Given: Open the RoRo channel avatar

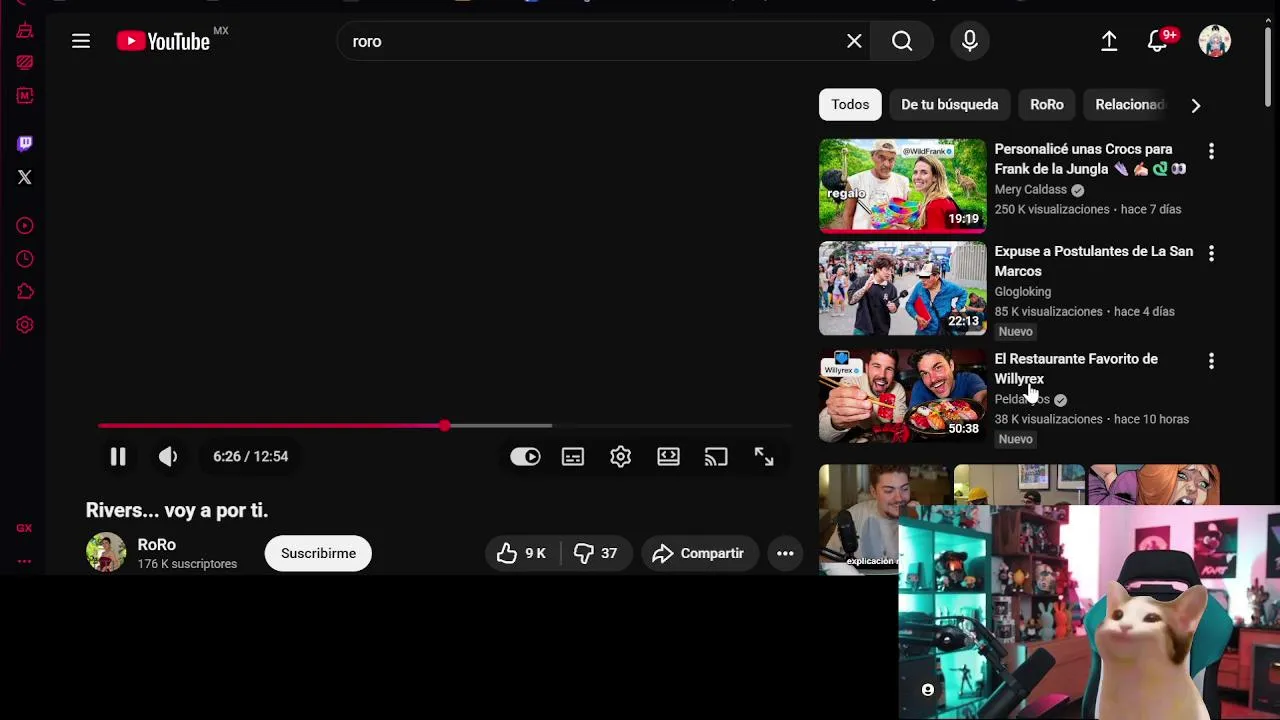Looking at the screenshot, I should point(106,553).
